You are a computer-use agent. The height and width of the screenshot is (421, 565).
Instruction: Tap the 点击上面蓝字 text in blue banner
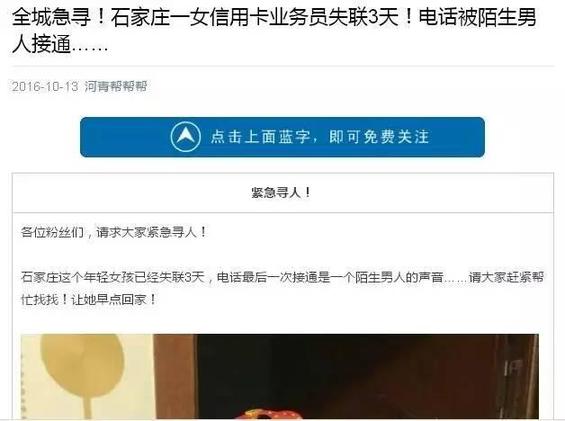coord(260,137)
